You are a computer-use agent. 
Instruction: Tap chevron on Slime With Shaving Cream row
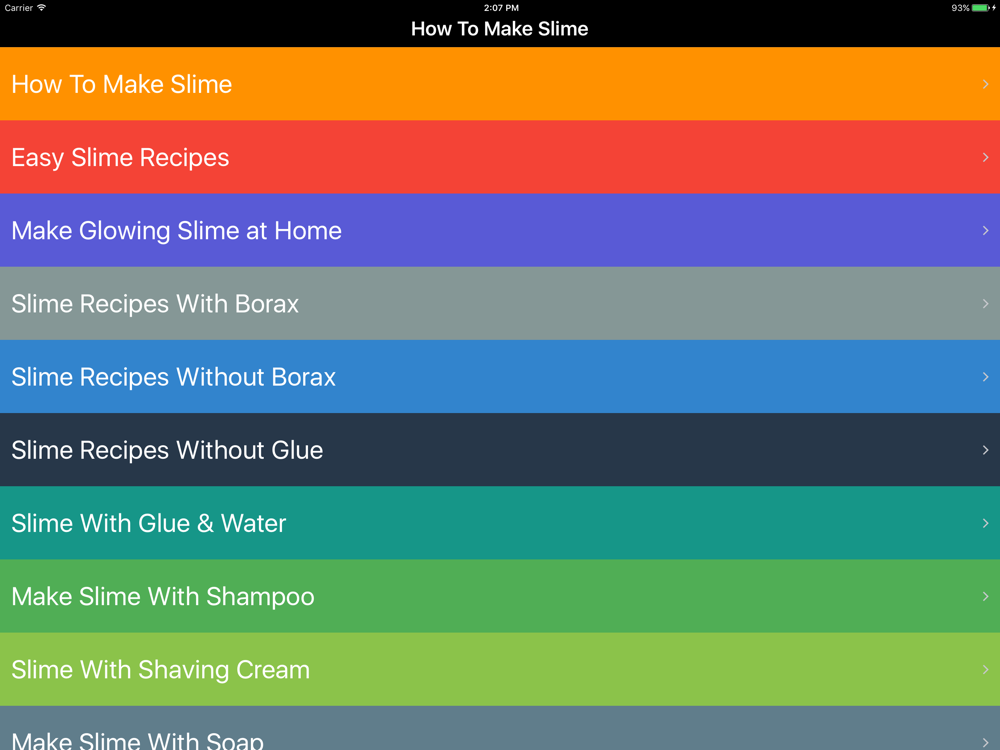coord(985,670)
